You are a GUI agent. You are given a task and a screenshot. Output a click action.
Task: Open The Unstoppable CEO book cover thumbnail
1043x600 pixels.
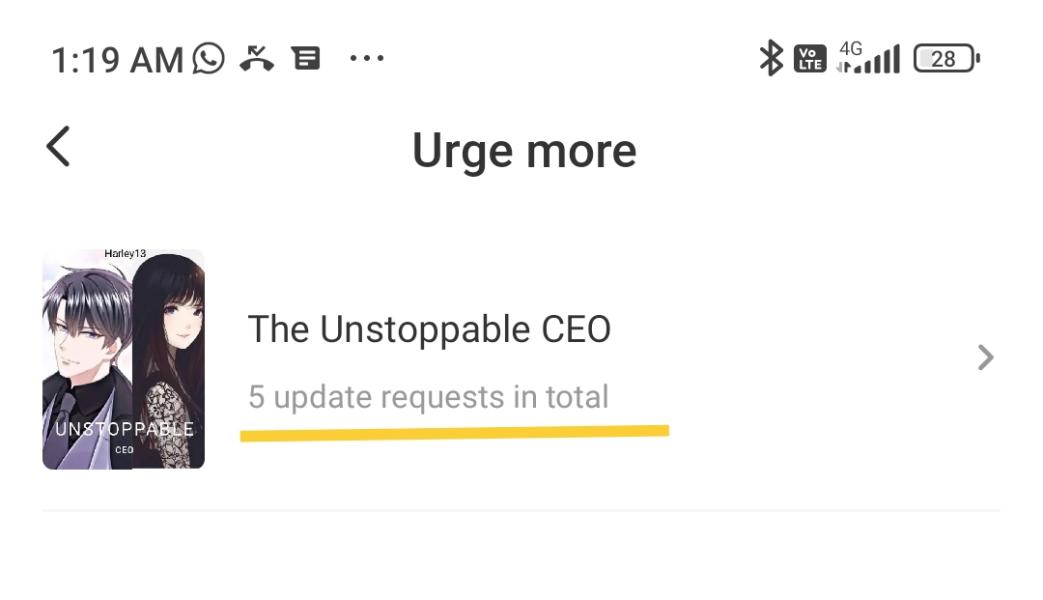pyautogui.click(x=124, y=359)
